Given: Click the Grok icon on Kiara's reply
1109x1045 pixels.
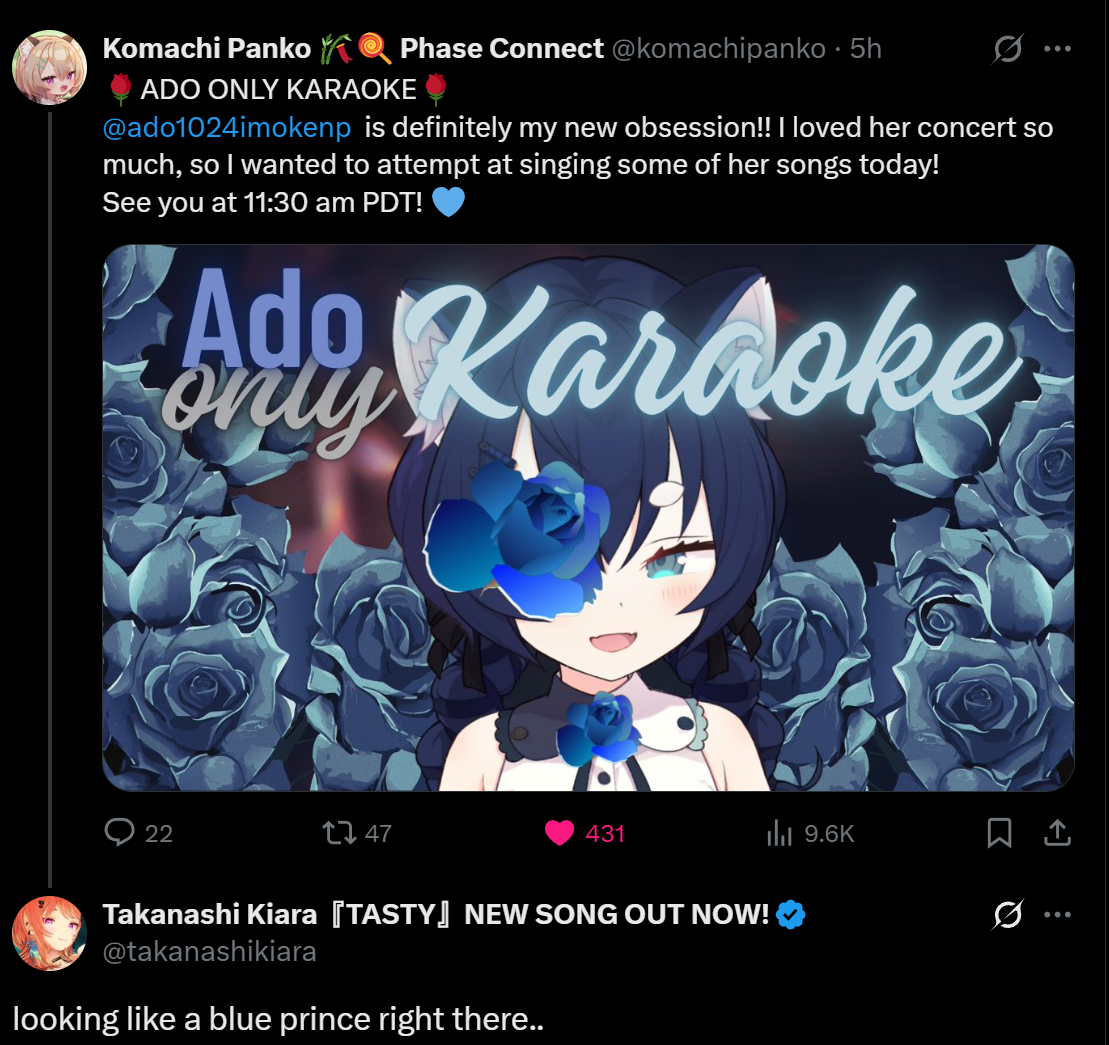Looking at the screenshot, I should click(x=1007, y=914).
